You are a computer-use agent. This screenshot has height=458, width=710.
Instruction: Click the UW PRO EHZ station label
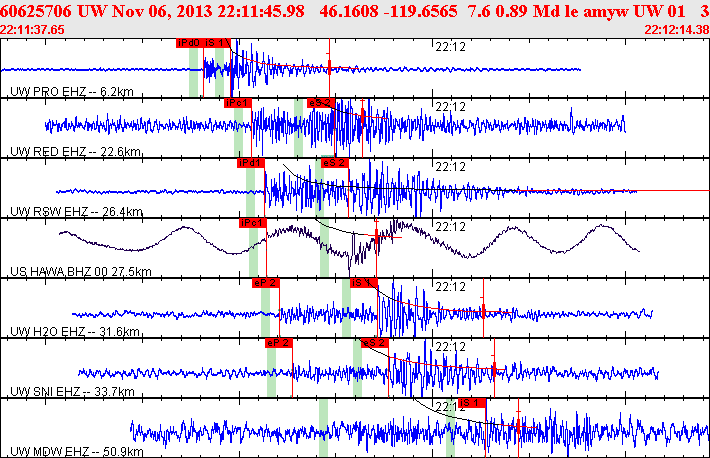[72, 92]
